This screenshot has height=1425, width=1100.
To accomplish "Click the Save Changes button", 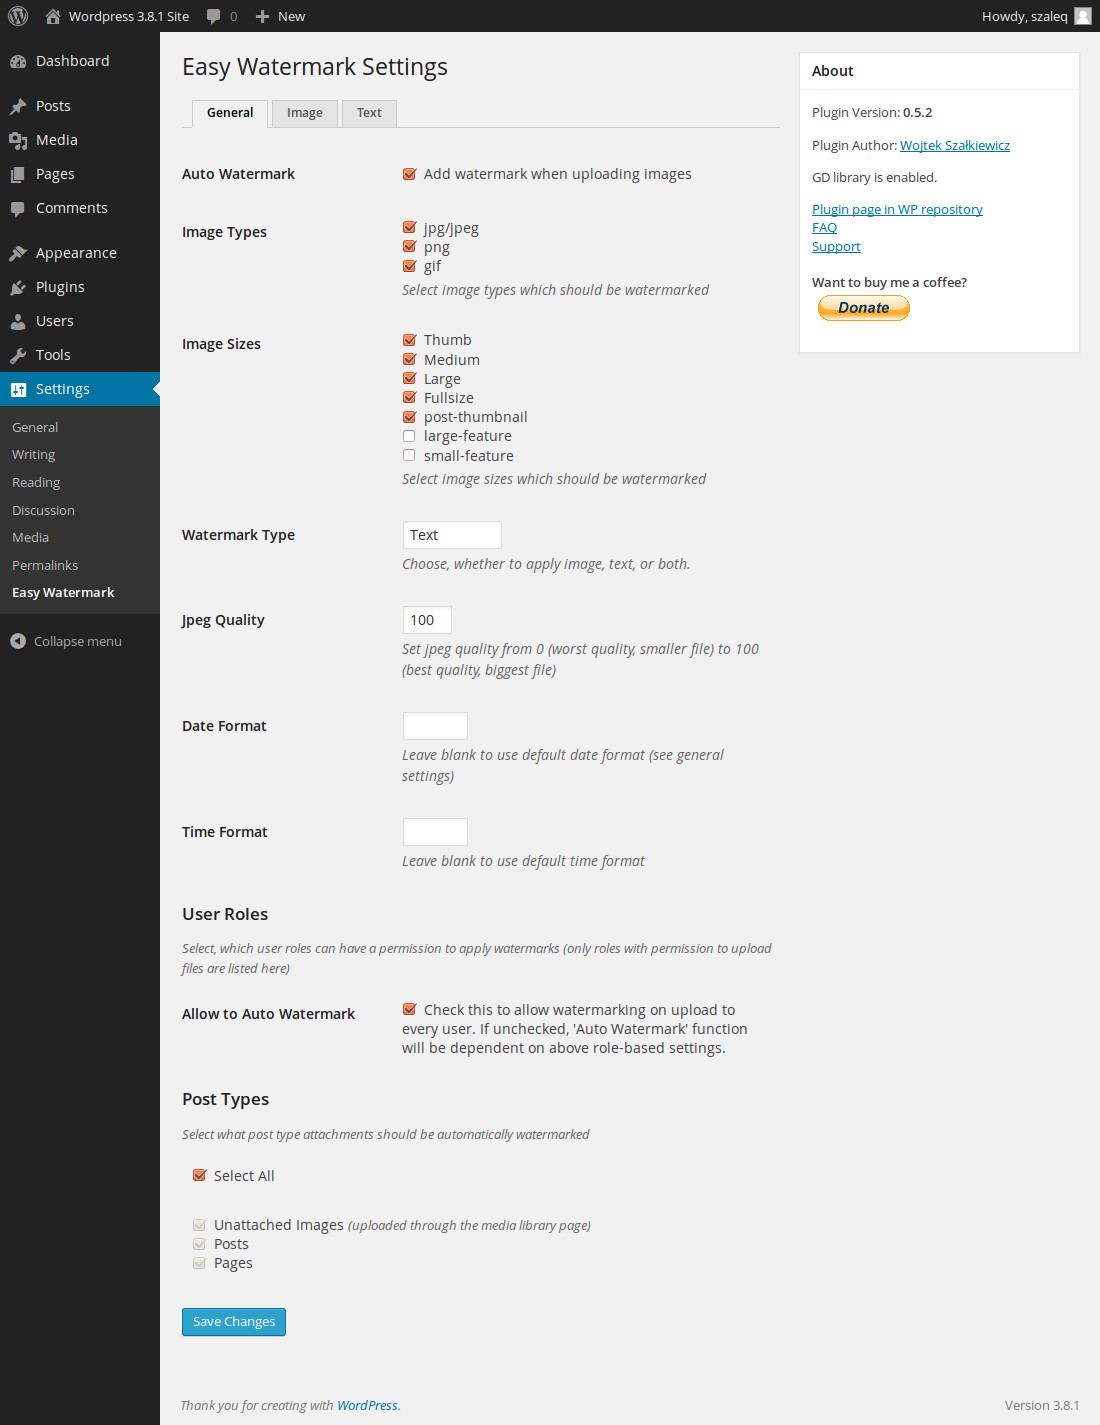I will tap(233, 1321).
